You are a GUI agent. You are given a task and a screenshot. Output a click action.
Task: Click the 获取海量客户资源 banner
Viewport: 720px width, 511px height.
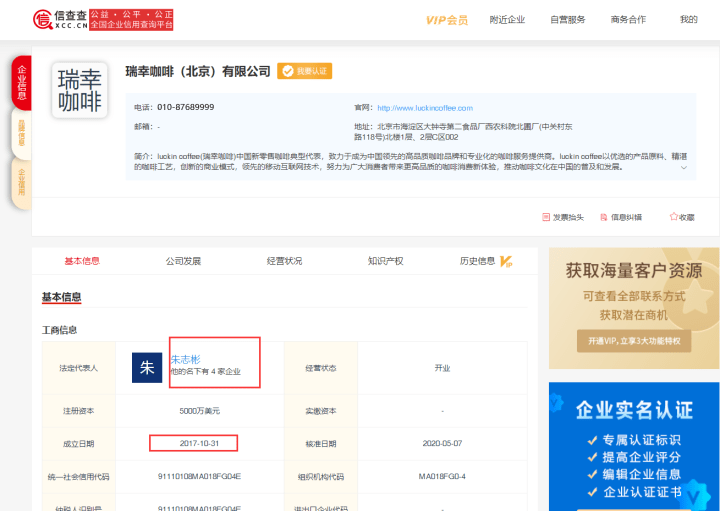pos(634,308)
